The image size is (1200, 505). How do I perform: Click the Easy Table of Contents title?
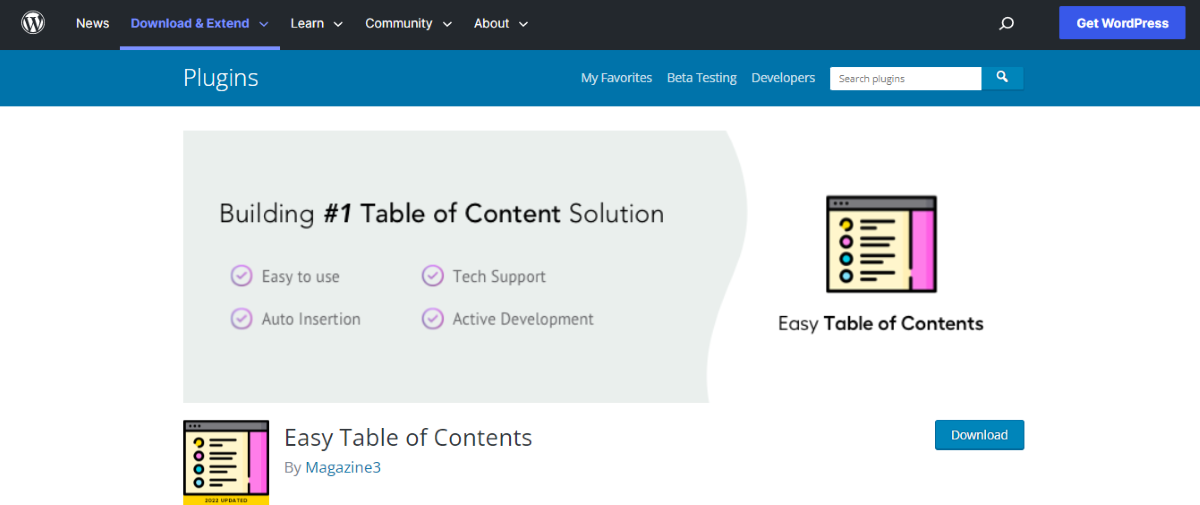point(408,437)
